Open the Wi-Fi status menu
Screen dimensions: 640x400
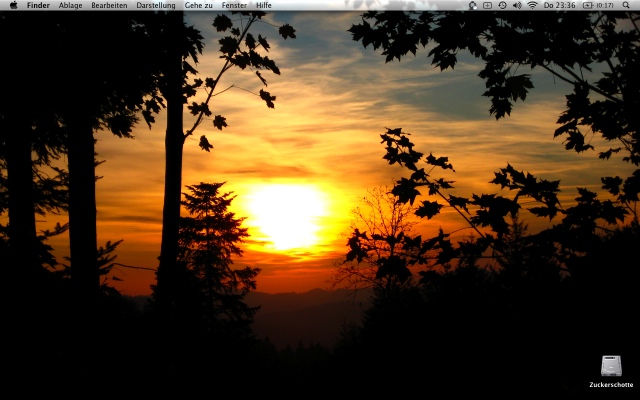[532, 5]
